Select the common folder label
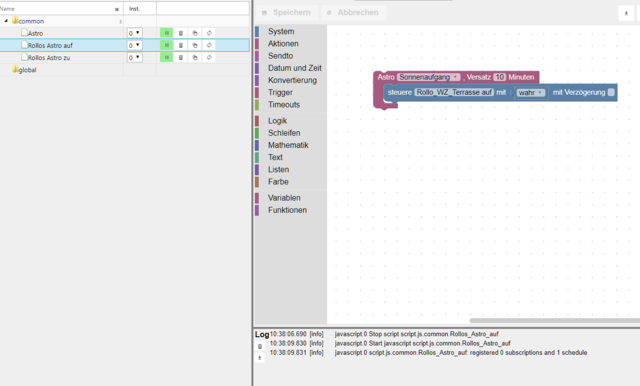The width and height of the screenshot is (640, 386). pyautogui.click(x=31, y=21)
